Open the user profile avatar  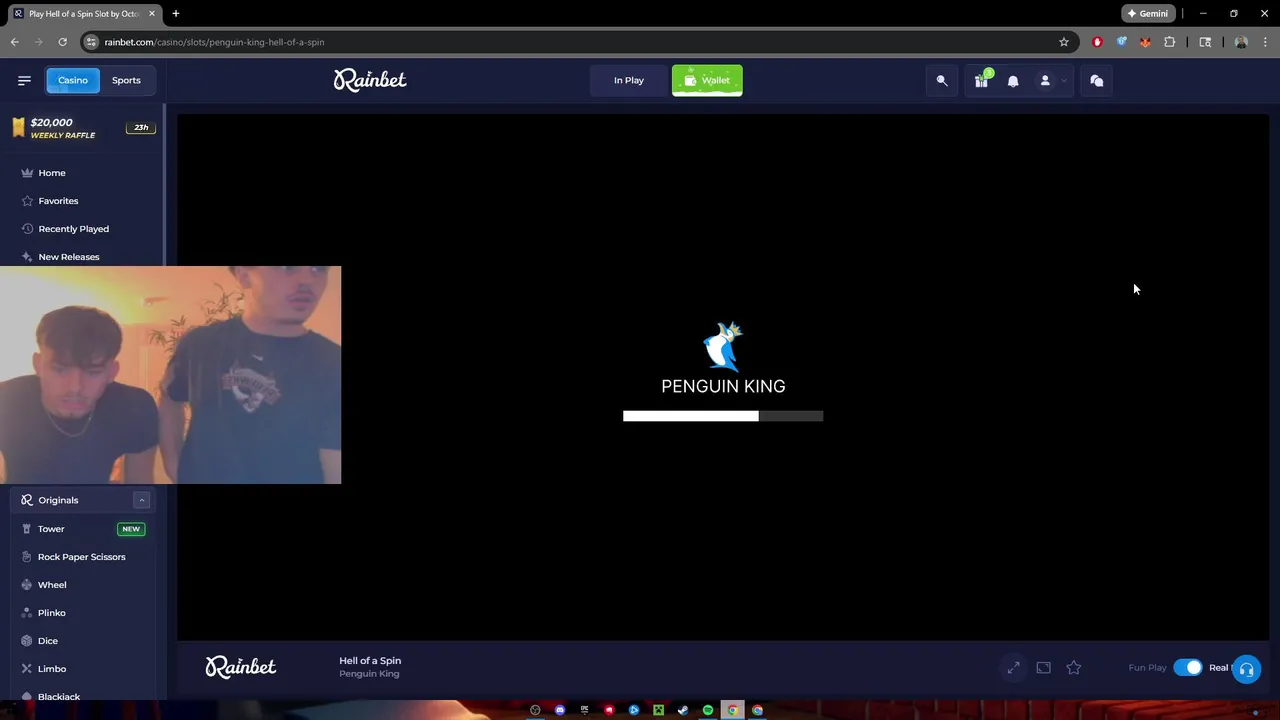coord(1045,80)
